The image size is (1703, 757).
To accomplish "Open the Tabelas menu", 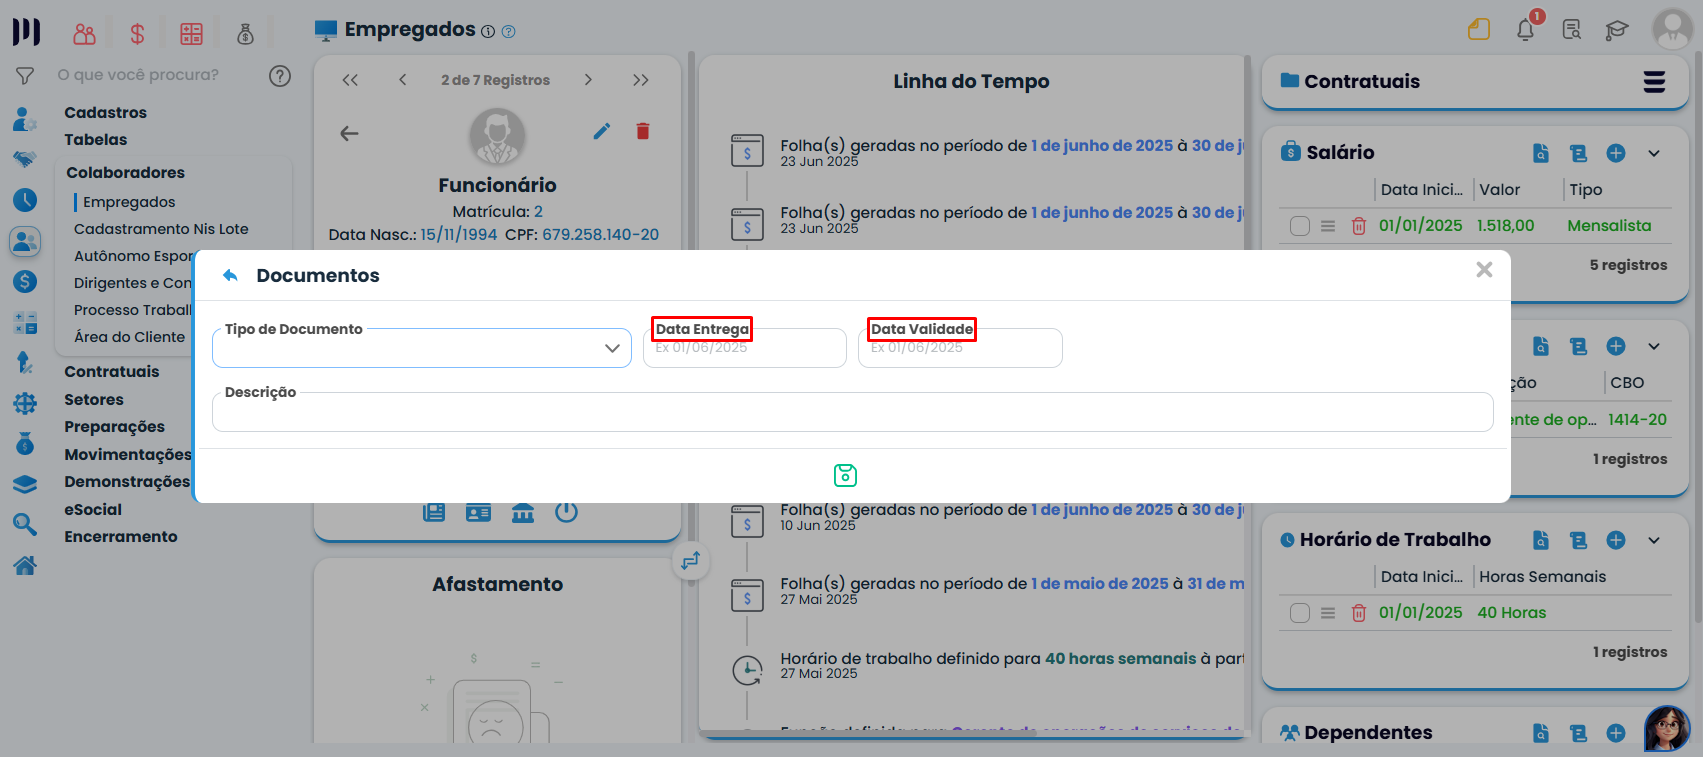I will [x=96, y=140].
